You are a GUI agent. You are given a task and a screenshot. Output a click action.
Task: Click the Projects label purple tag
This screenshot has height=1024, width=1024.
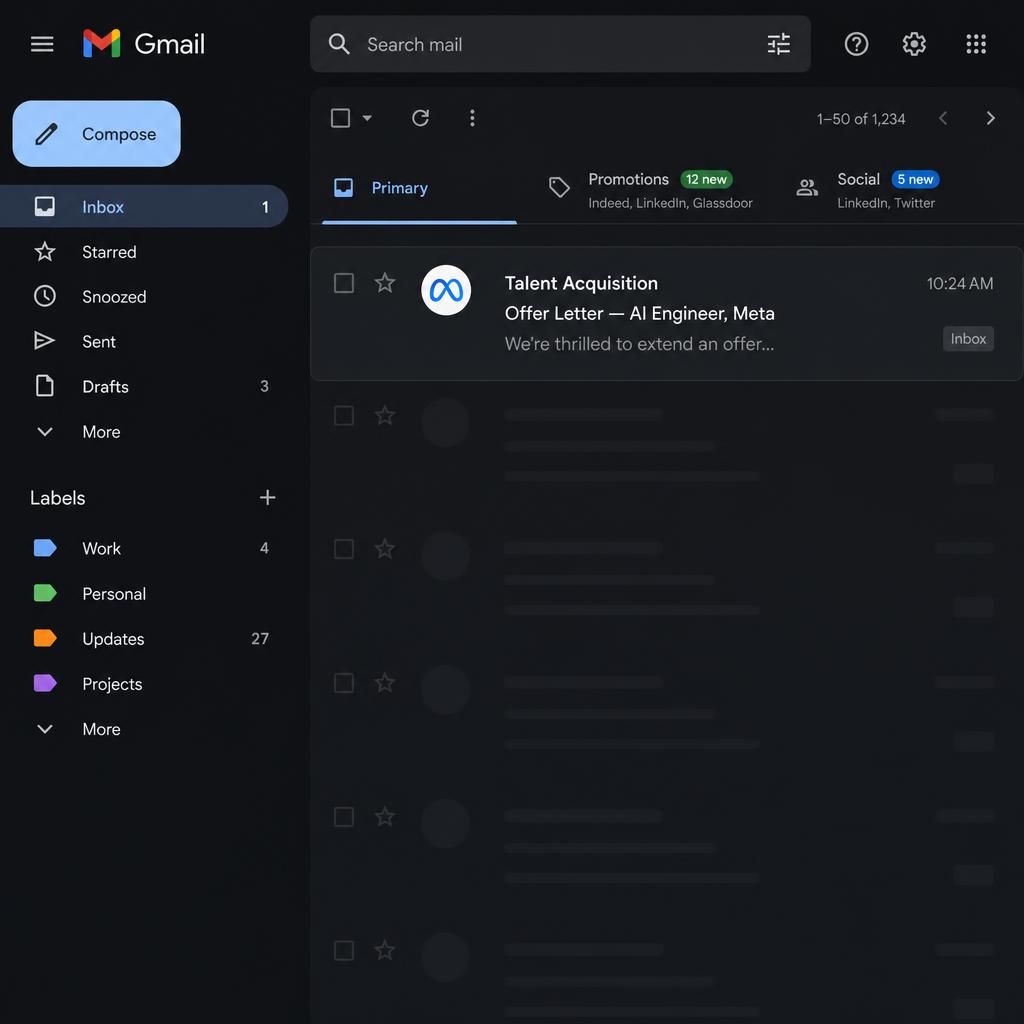[45, 683]
